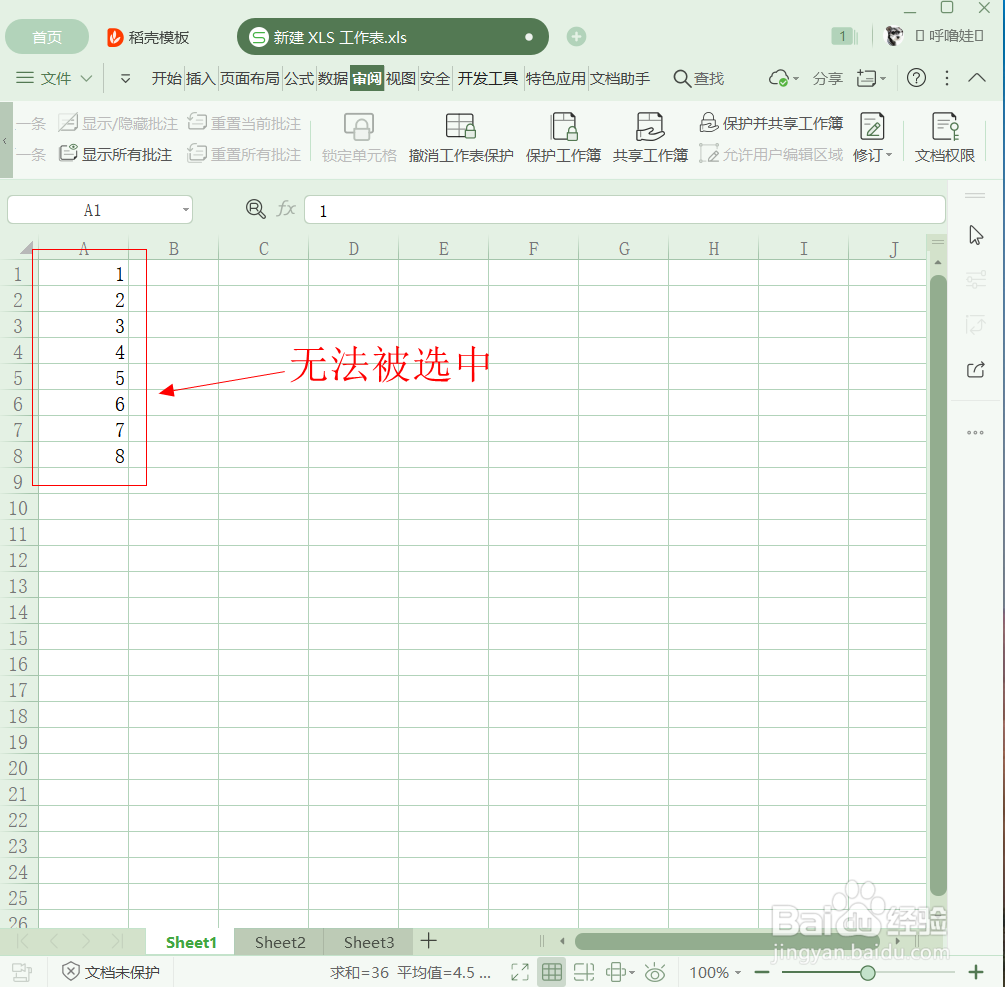
Task: Expand the dropdown arrow next to 文件
Action: (x=87, y=78)
